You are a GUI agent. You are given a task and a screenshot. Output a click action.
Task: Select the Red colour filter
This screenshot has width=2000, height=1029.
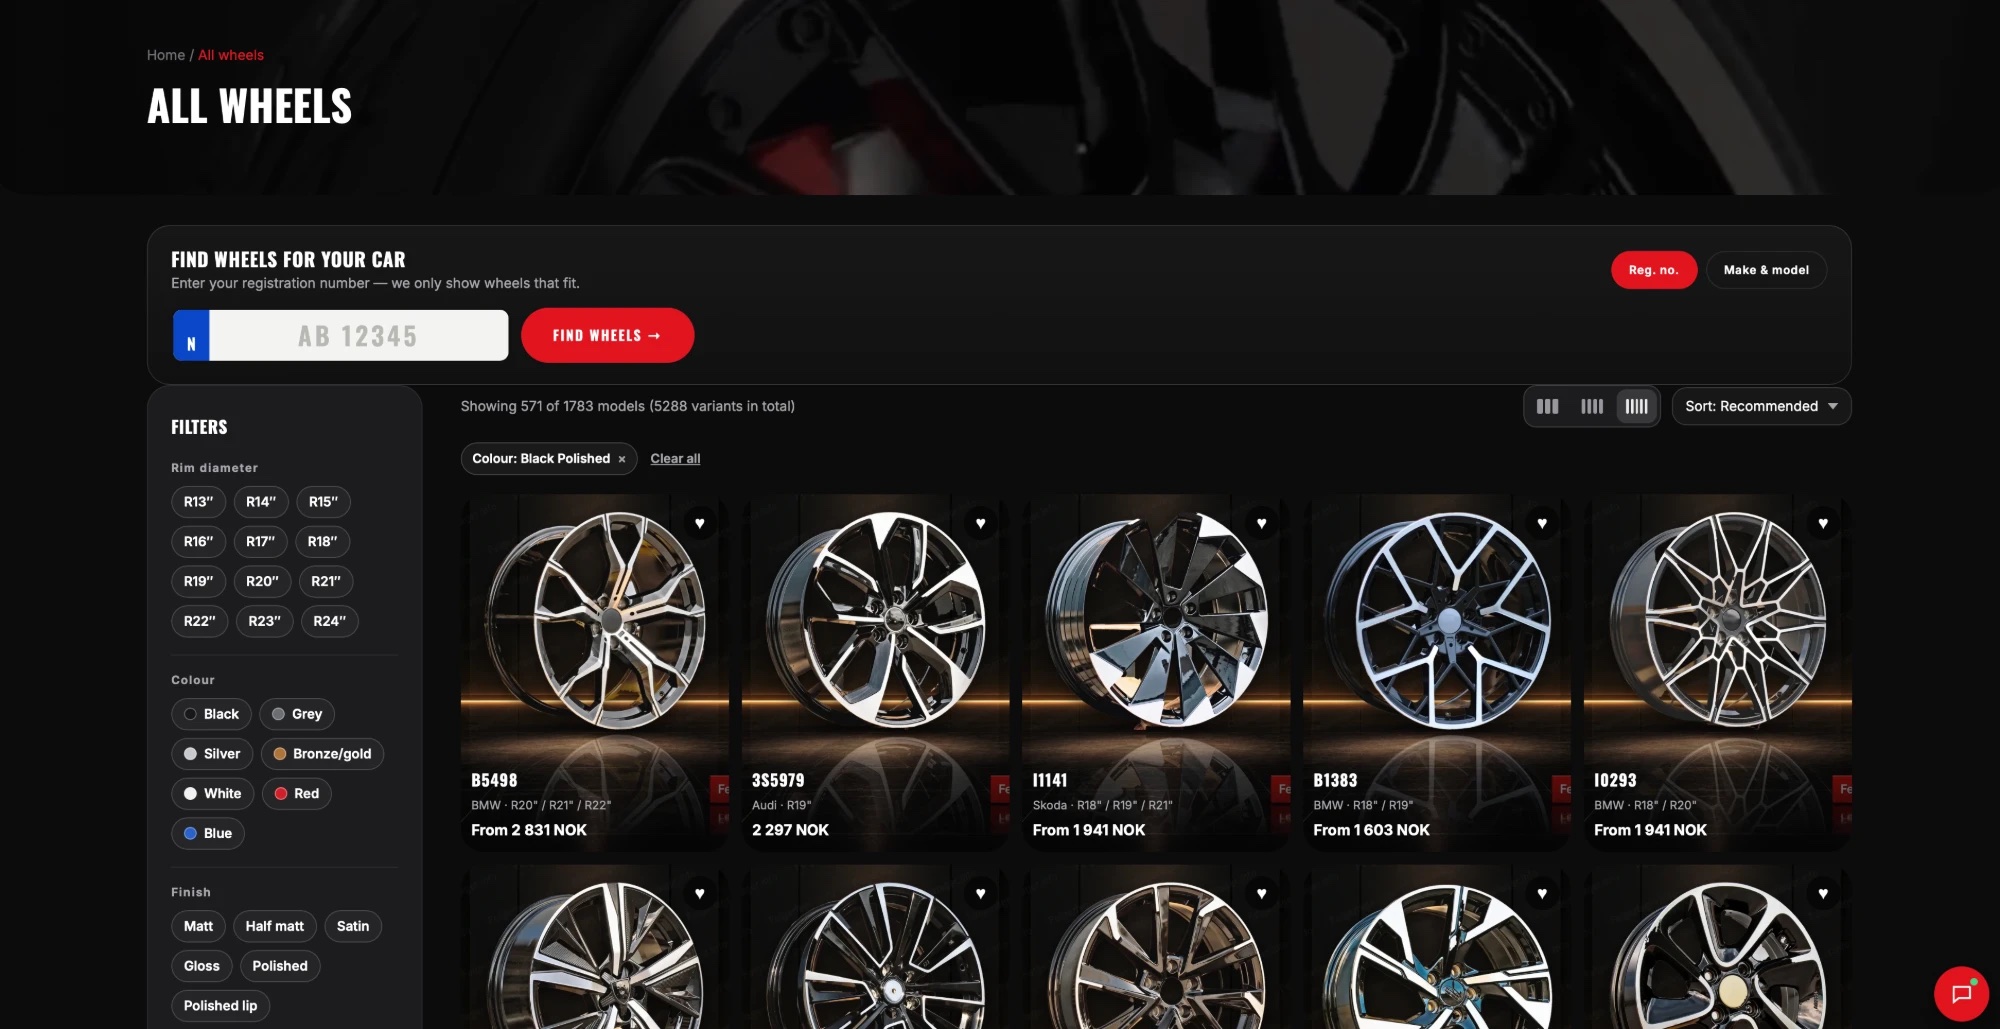pos(297,794)
